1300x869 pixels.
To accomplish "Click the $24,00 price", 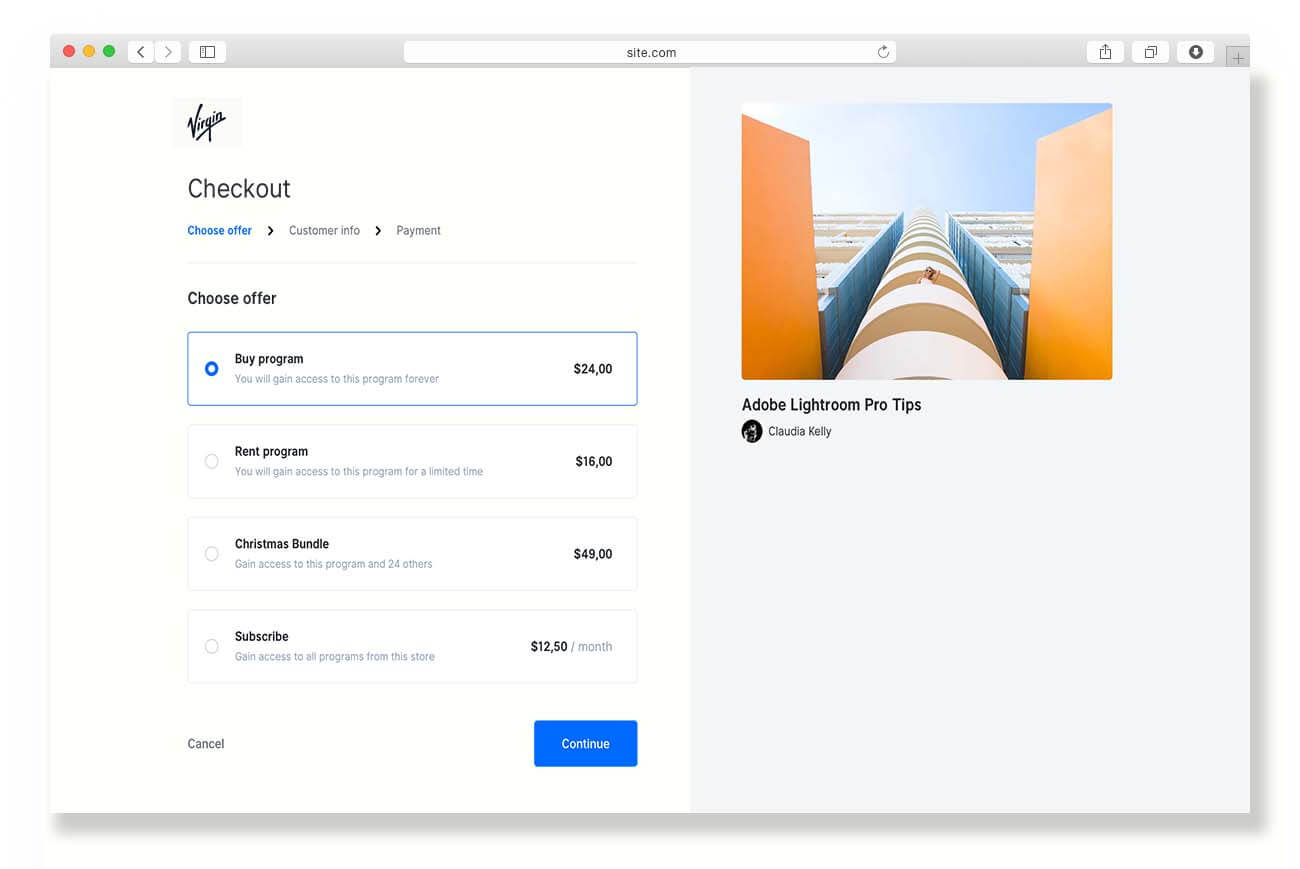I will coord(593,369).
